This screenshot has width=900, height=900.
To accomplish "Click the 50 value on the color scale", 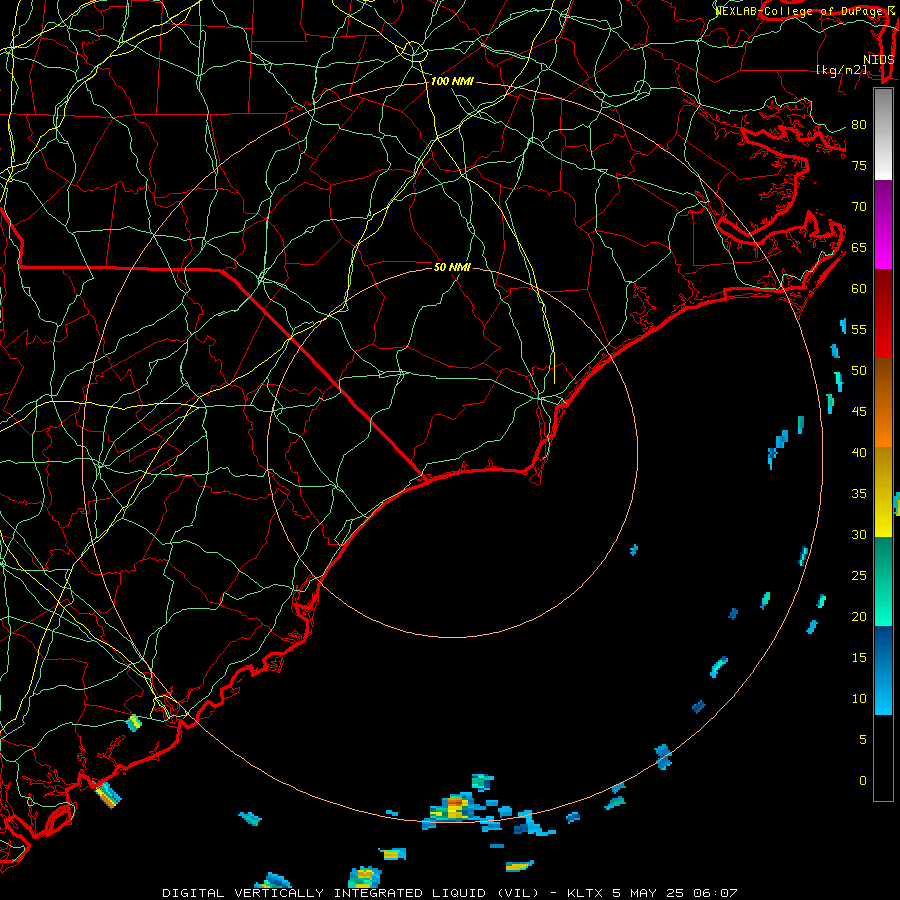I will [859, 370].
